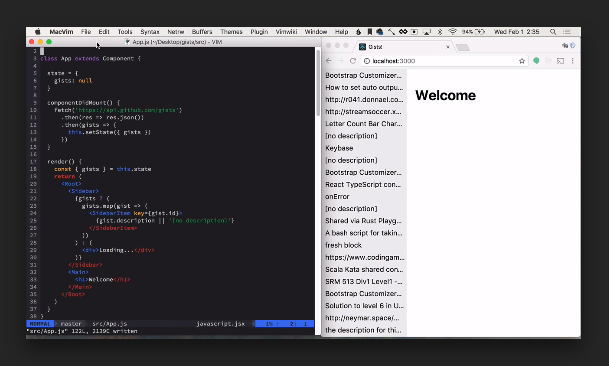Click the App.js file icon in Vim title bar
This screenshot has height=366, width=609.
tap(127, 42)
